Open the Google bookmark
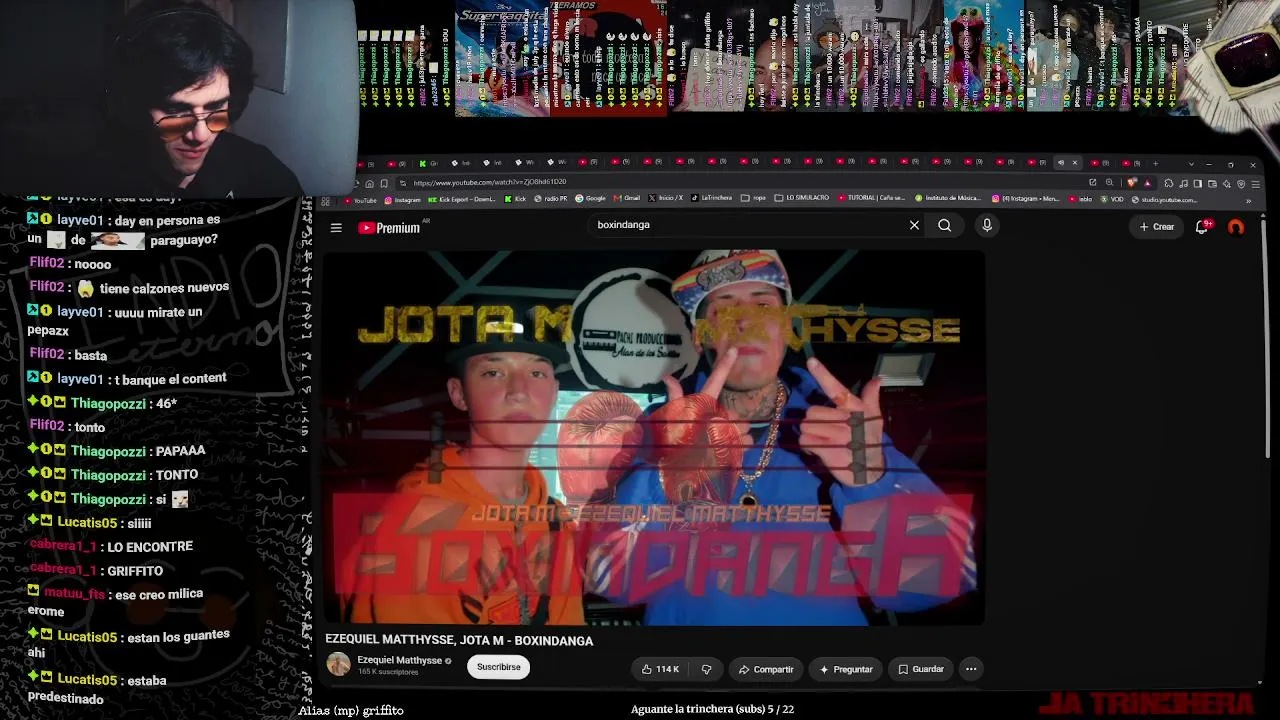The image size is (1280, 720). pyautogui.click(x=590, y=199)
